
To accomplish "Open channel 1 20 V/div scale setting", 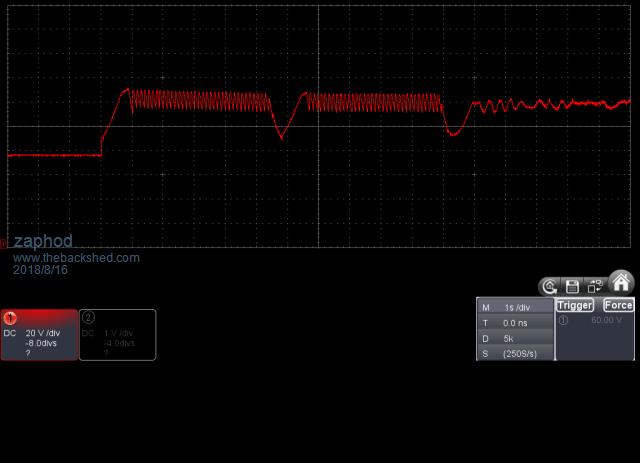I will [x=45, y=332].
